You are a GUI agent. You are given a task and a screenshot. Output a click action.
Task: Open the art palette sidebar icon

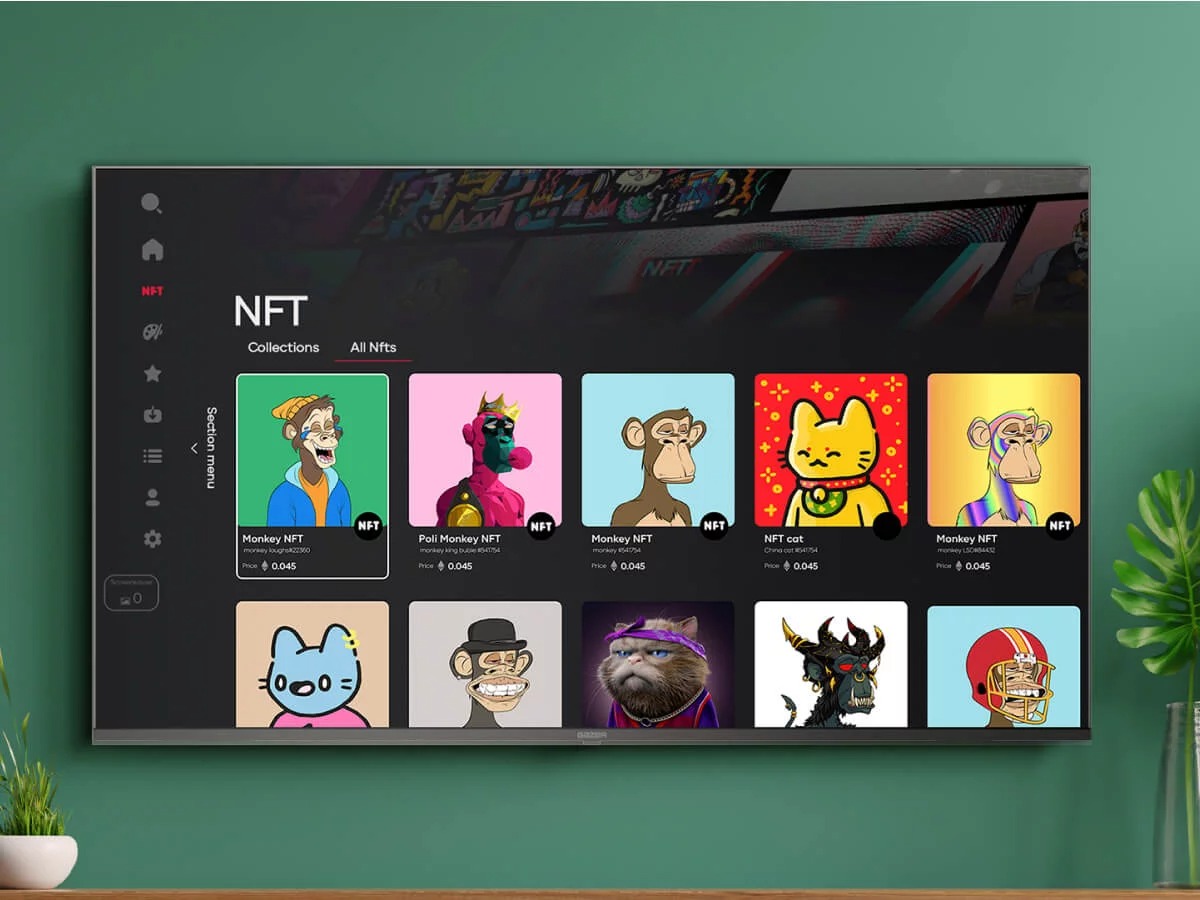point(152,332)
